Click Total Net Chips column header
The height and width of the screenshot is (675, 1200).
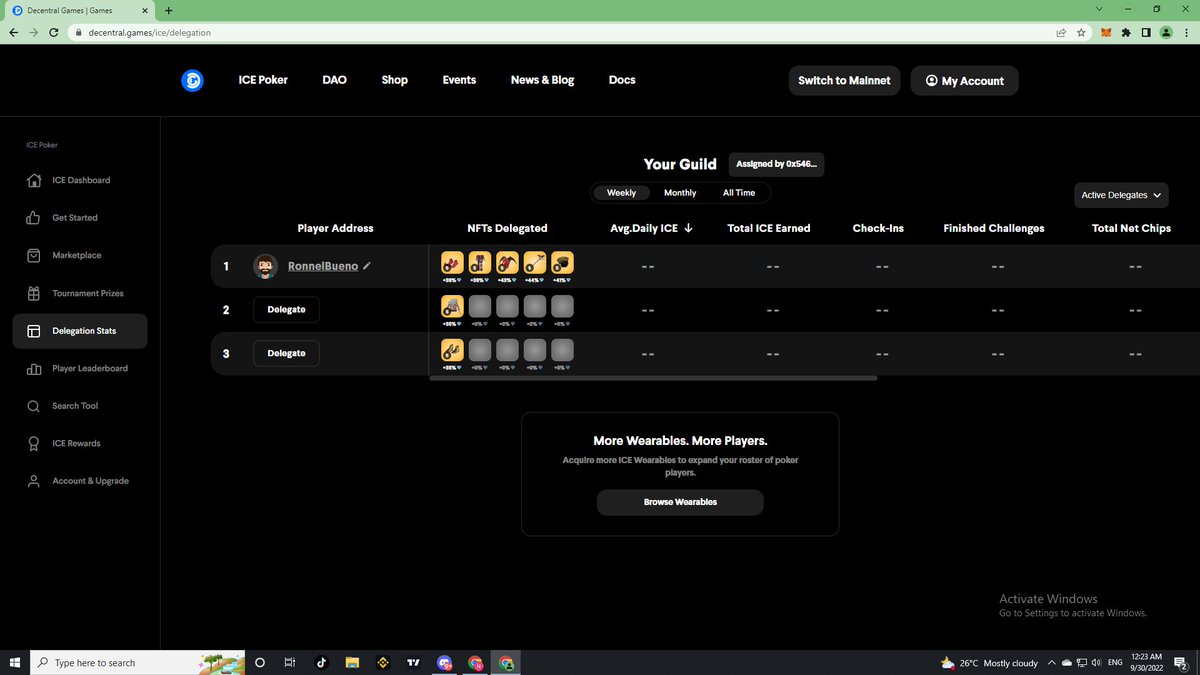tap(1131, 228)
